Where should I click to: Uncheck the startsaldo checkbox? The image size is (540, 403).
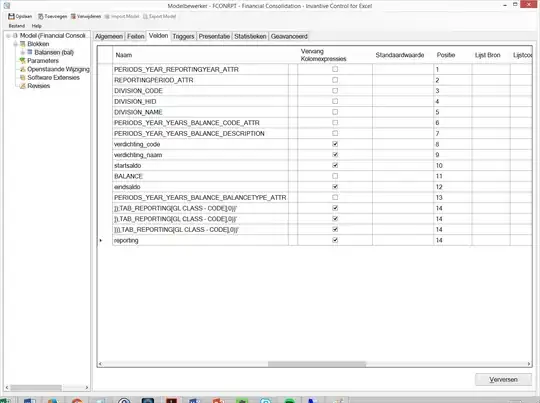[x=335, y=165]
